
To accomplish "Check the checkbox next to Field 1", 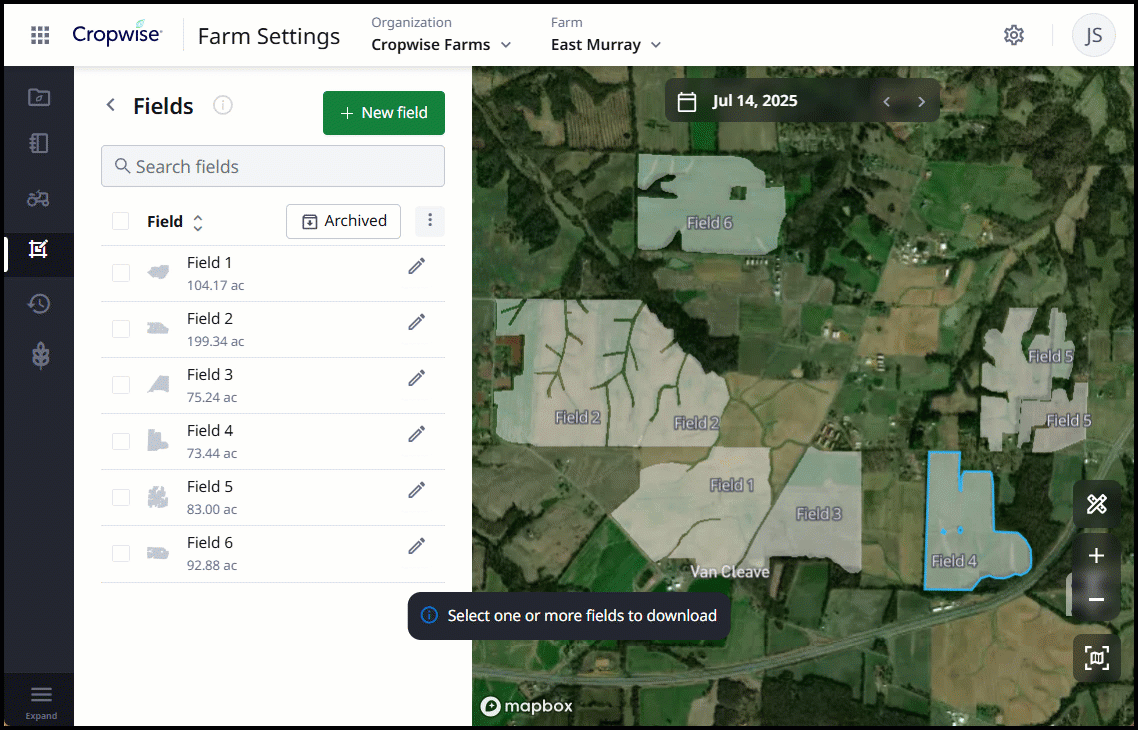I will 120,271.
